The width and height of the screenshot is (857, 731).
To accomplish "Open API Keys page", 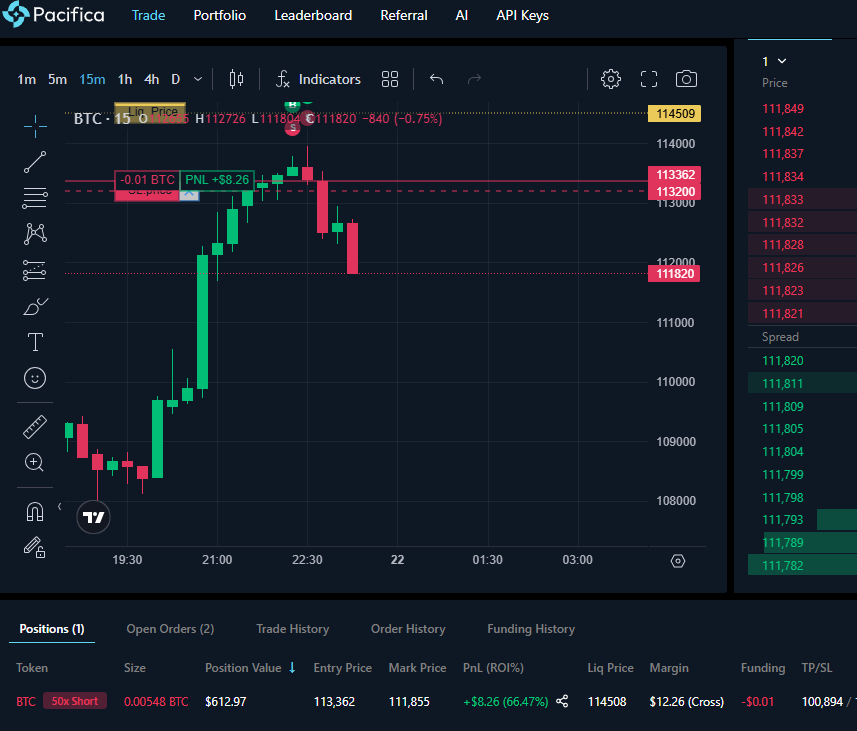I will [x=523, y=15].
